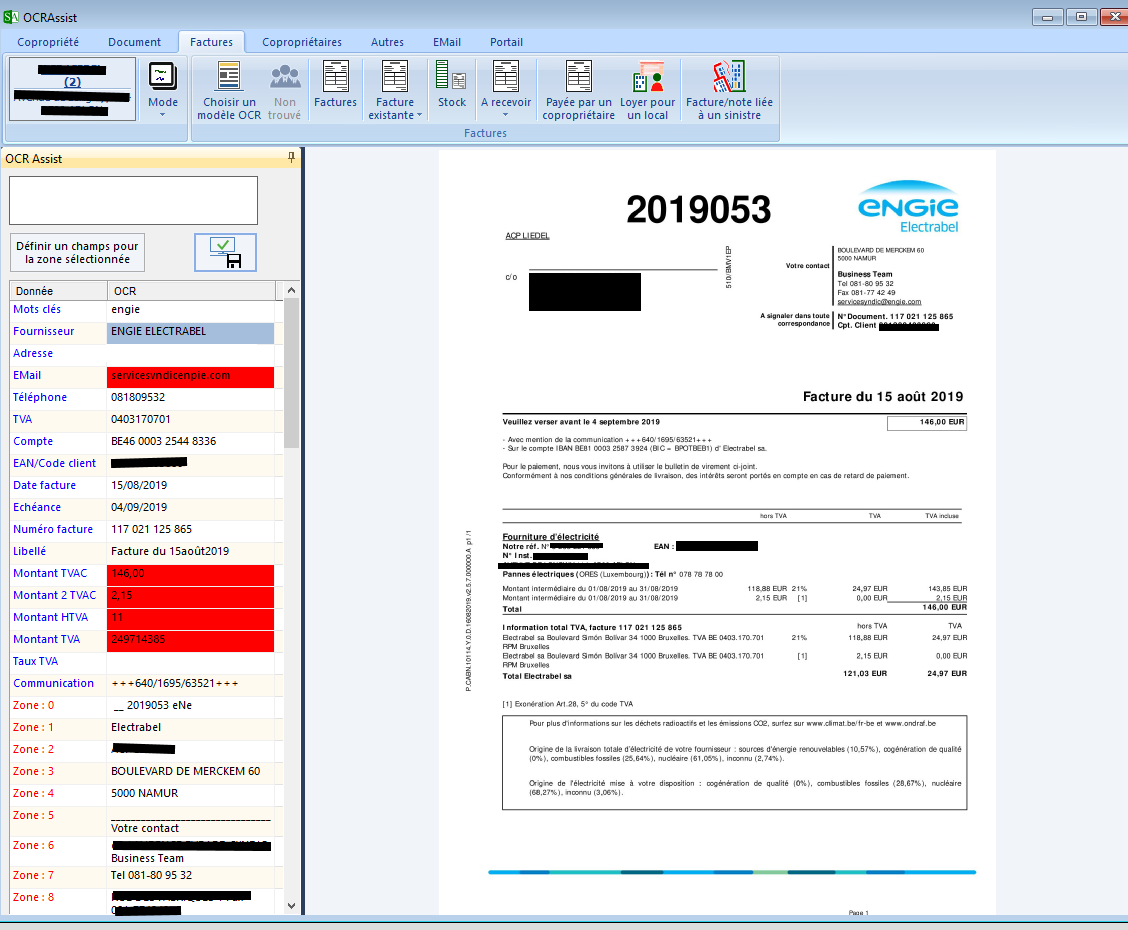This screenshot has width=1128, height=930.
Task: Switch to the Document tab
Action: (x=135, y=42)
